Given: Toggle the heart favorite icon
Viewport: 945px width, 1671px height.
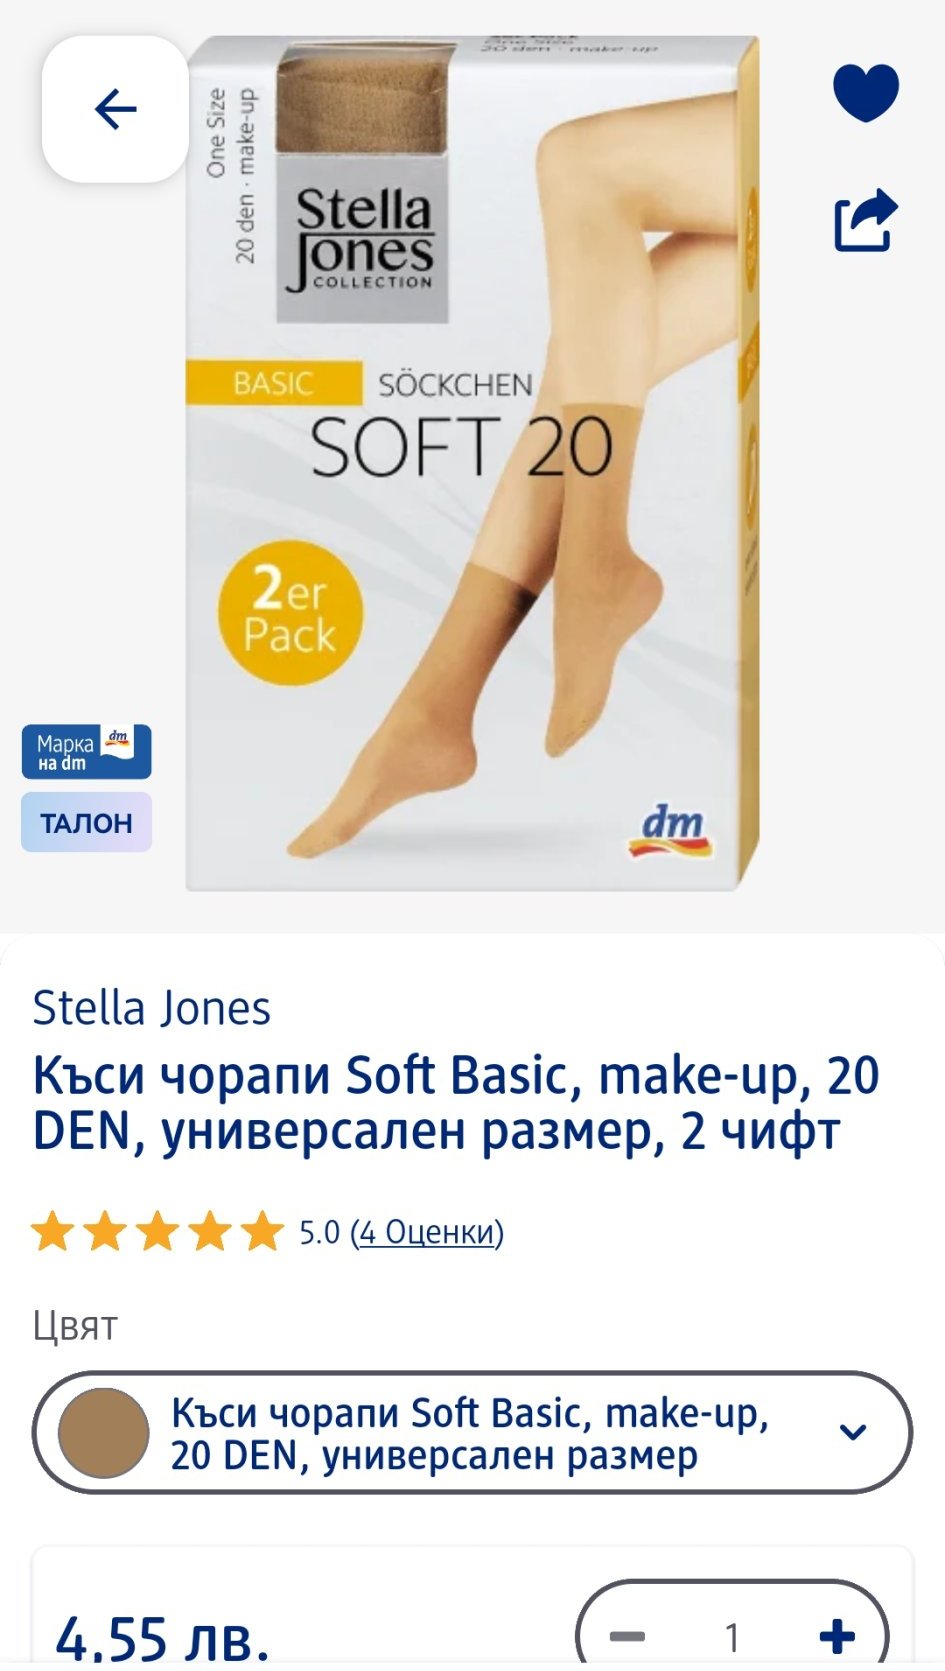Looking at the screenshot, I should coord(866,92).
